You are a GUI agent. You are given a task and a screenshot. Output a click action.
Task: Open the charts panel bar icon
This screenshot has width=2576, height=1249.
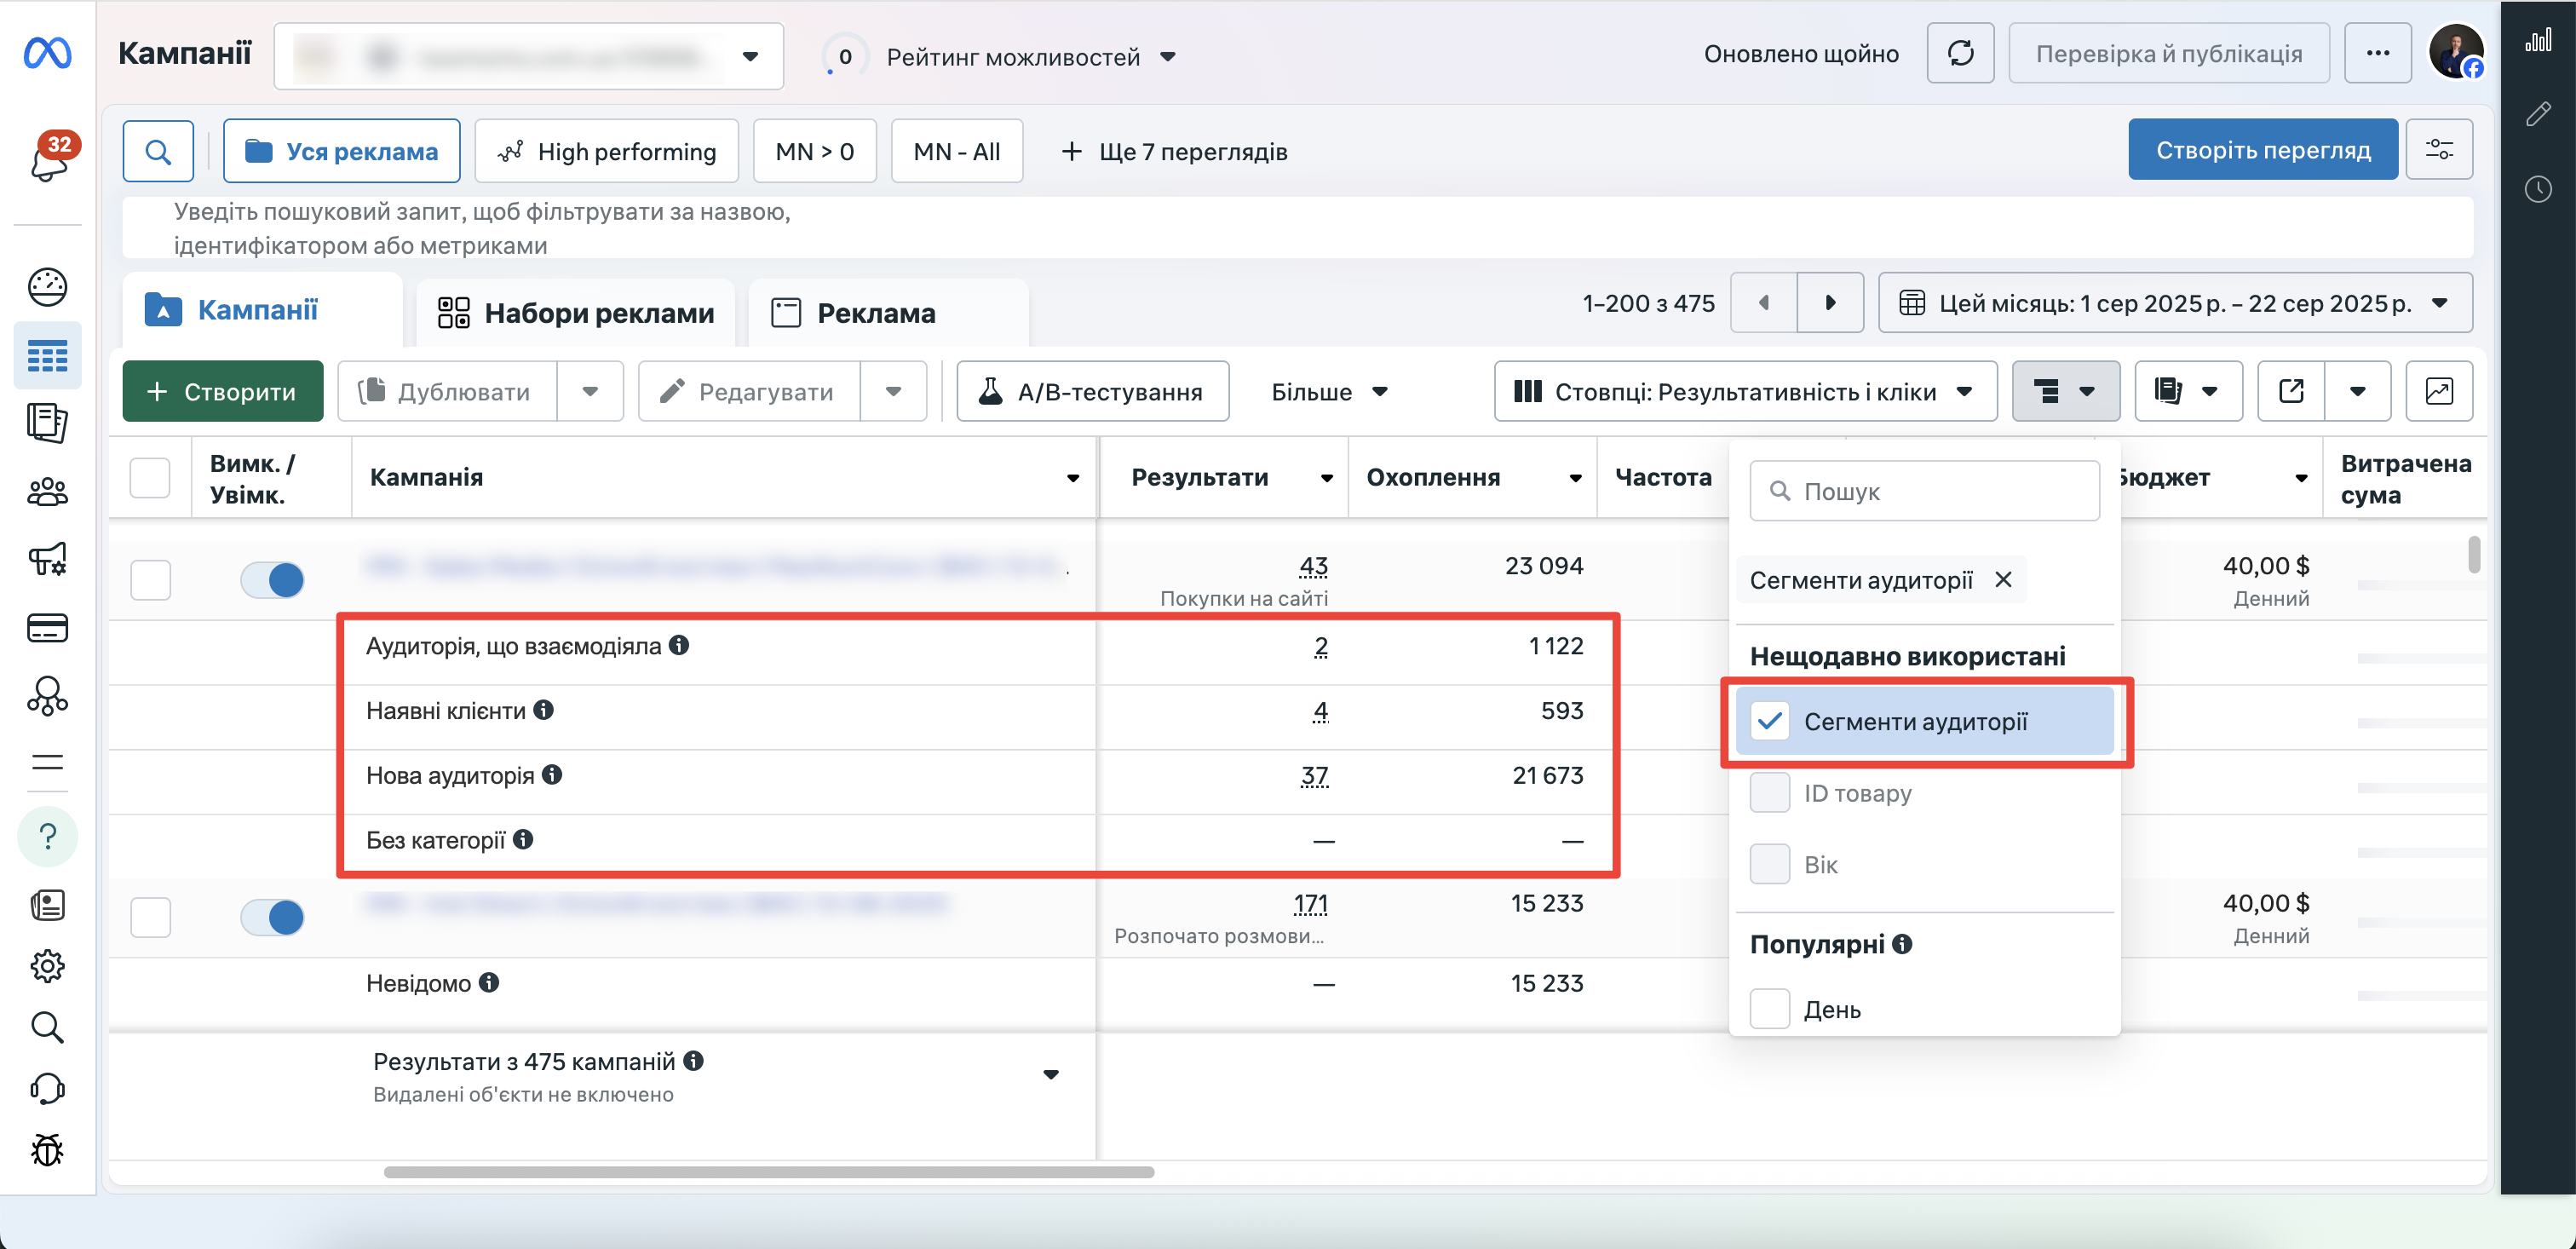point(2538,40)
